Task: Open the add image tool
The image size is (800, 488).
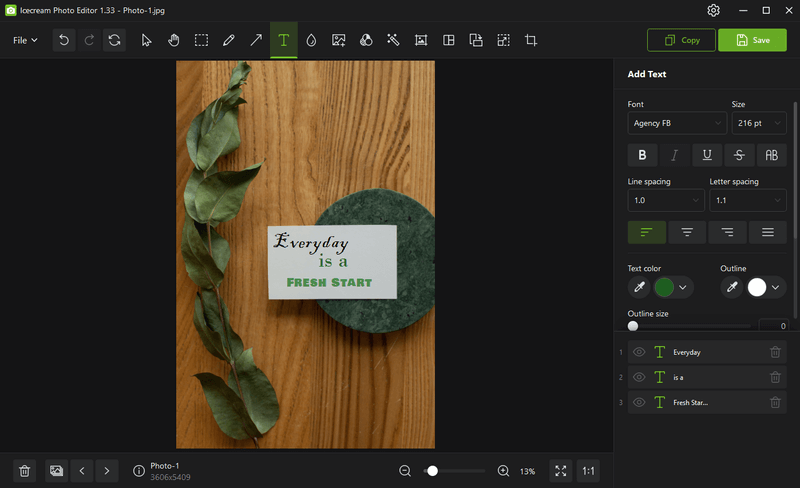Action: click(338, 40)
